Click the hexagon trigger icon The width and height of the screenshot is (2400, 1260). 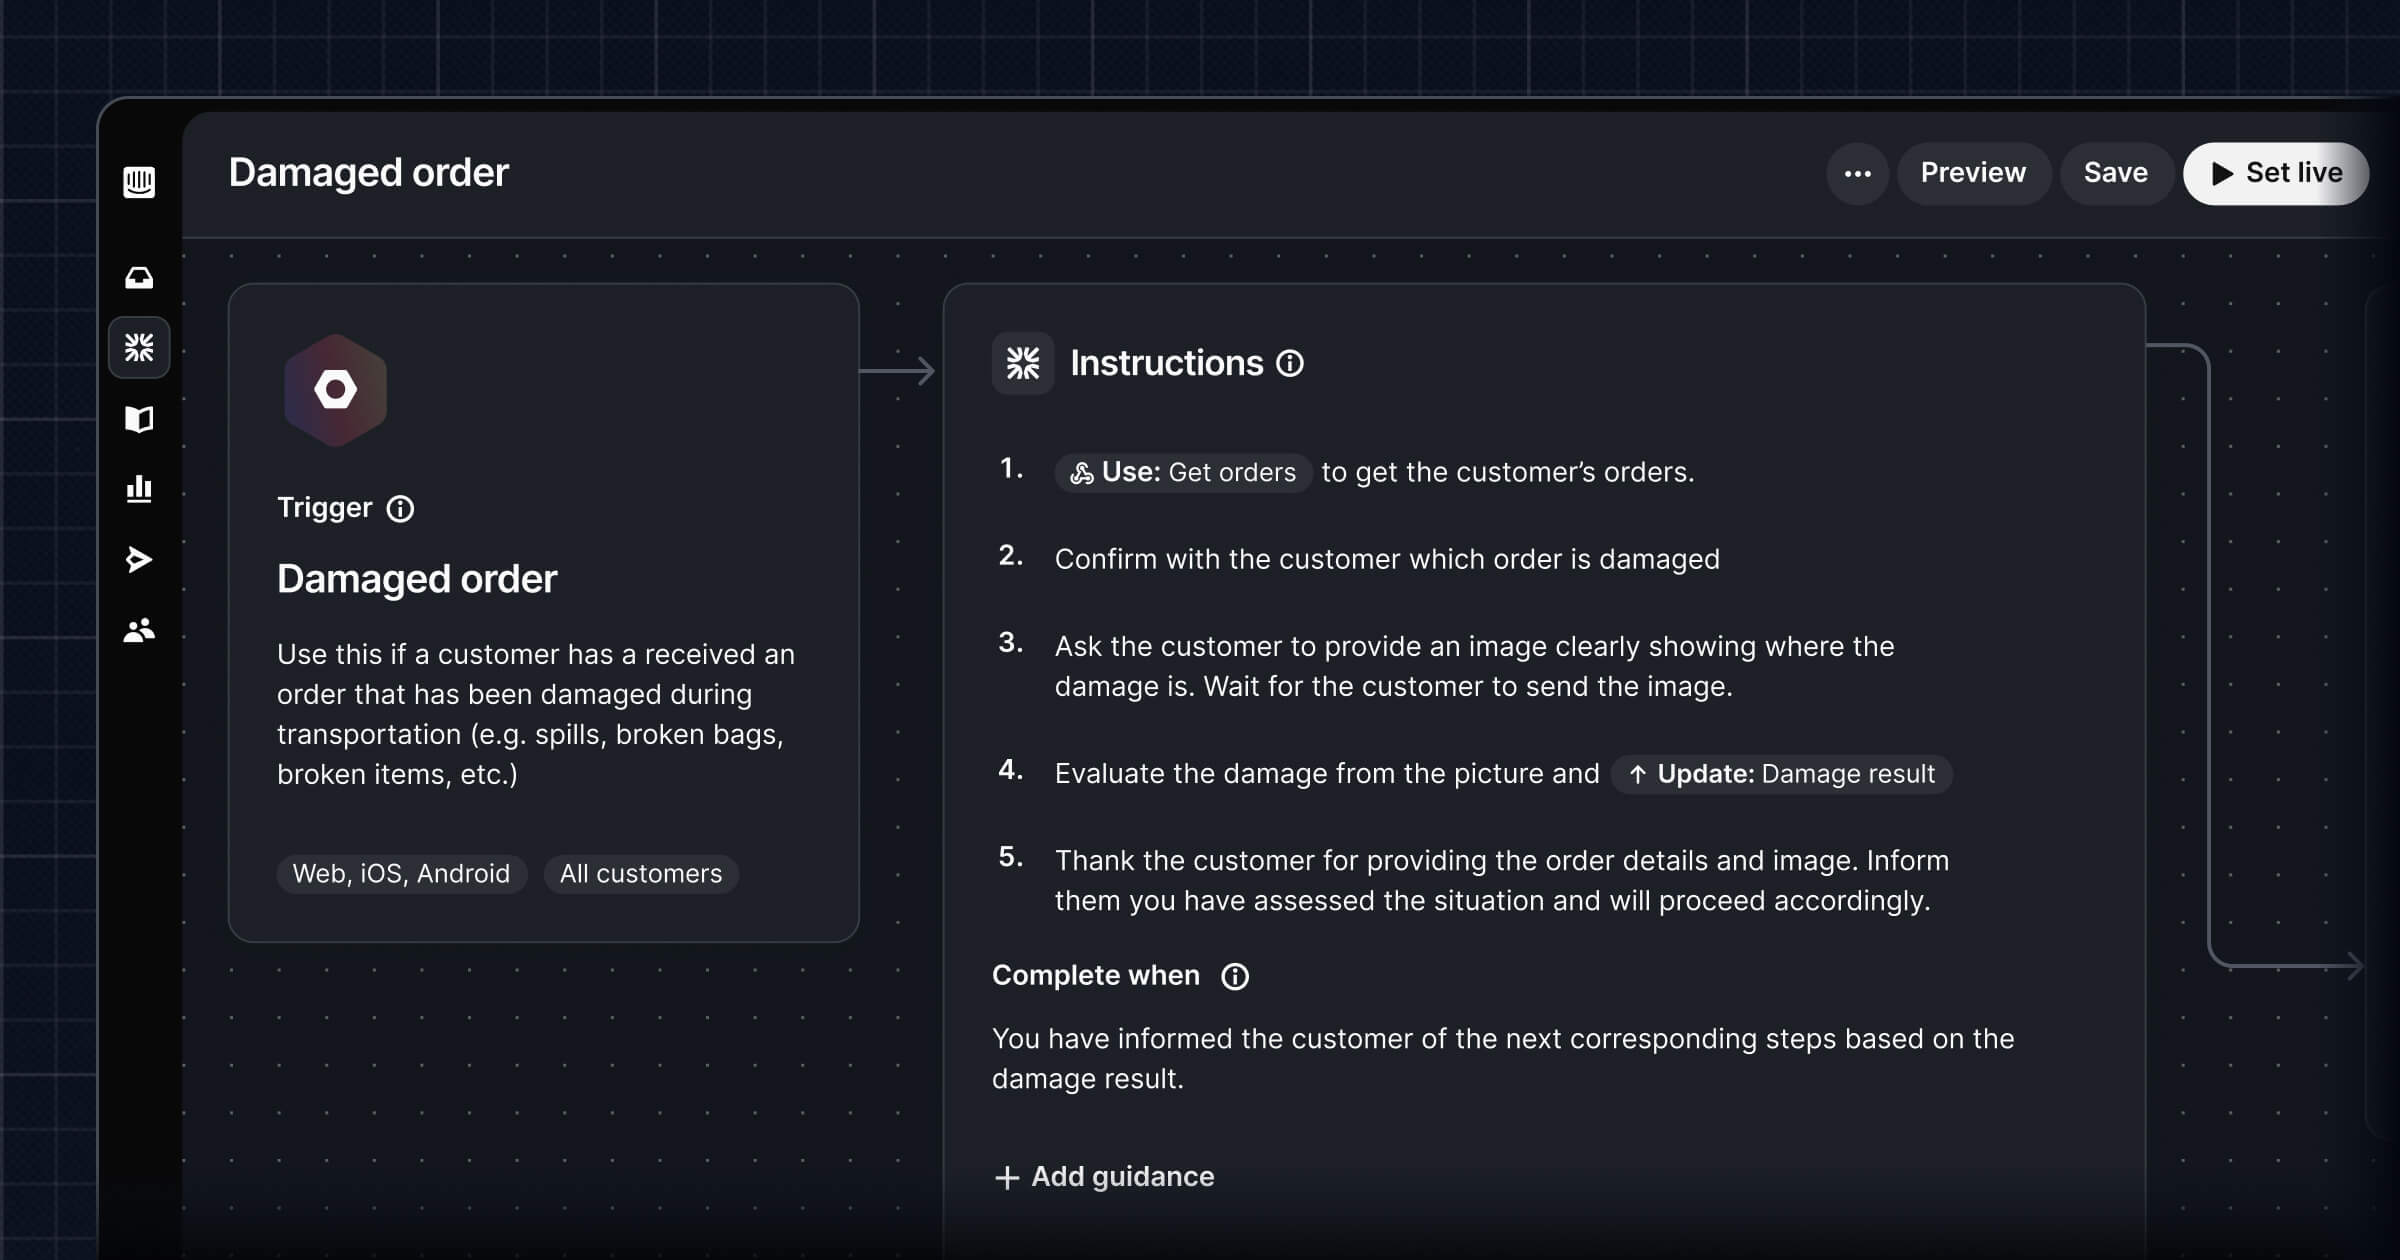click(x=336, y=390)
